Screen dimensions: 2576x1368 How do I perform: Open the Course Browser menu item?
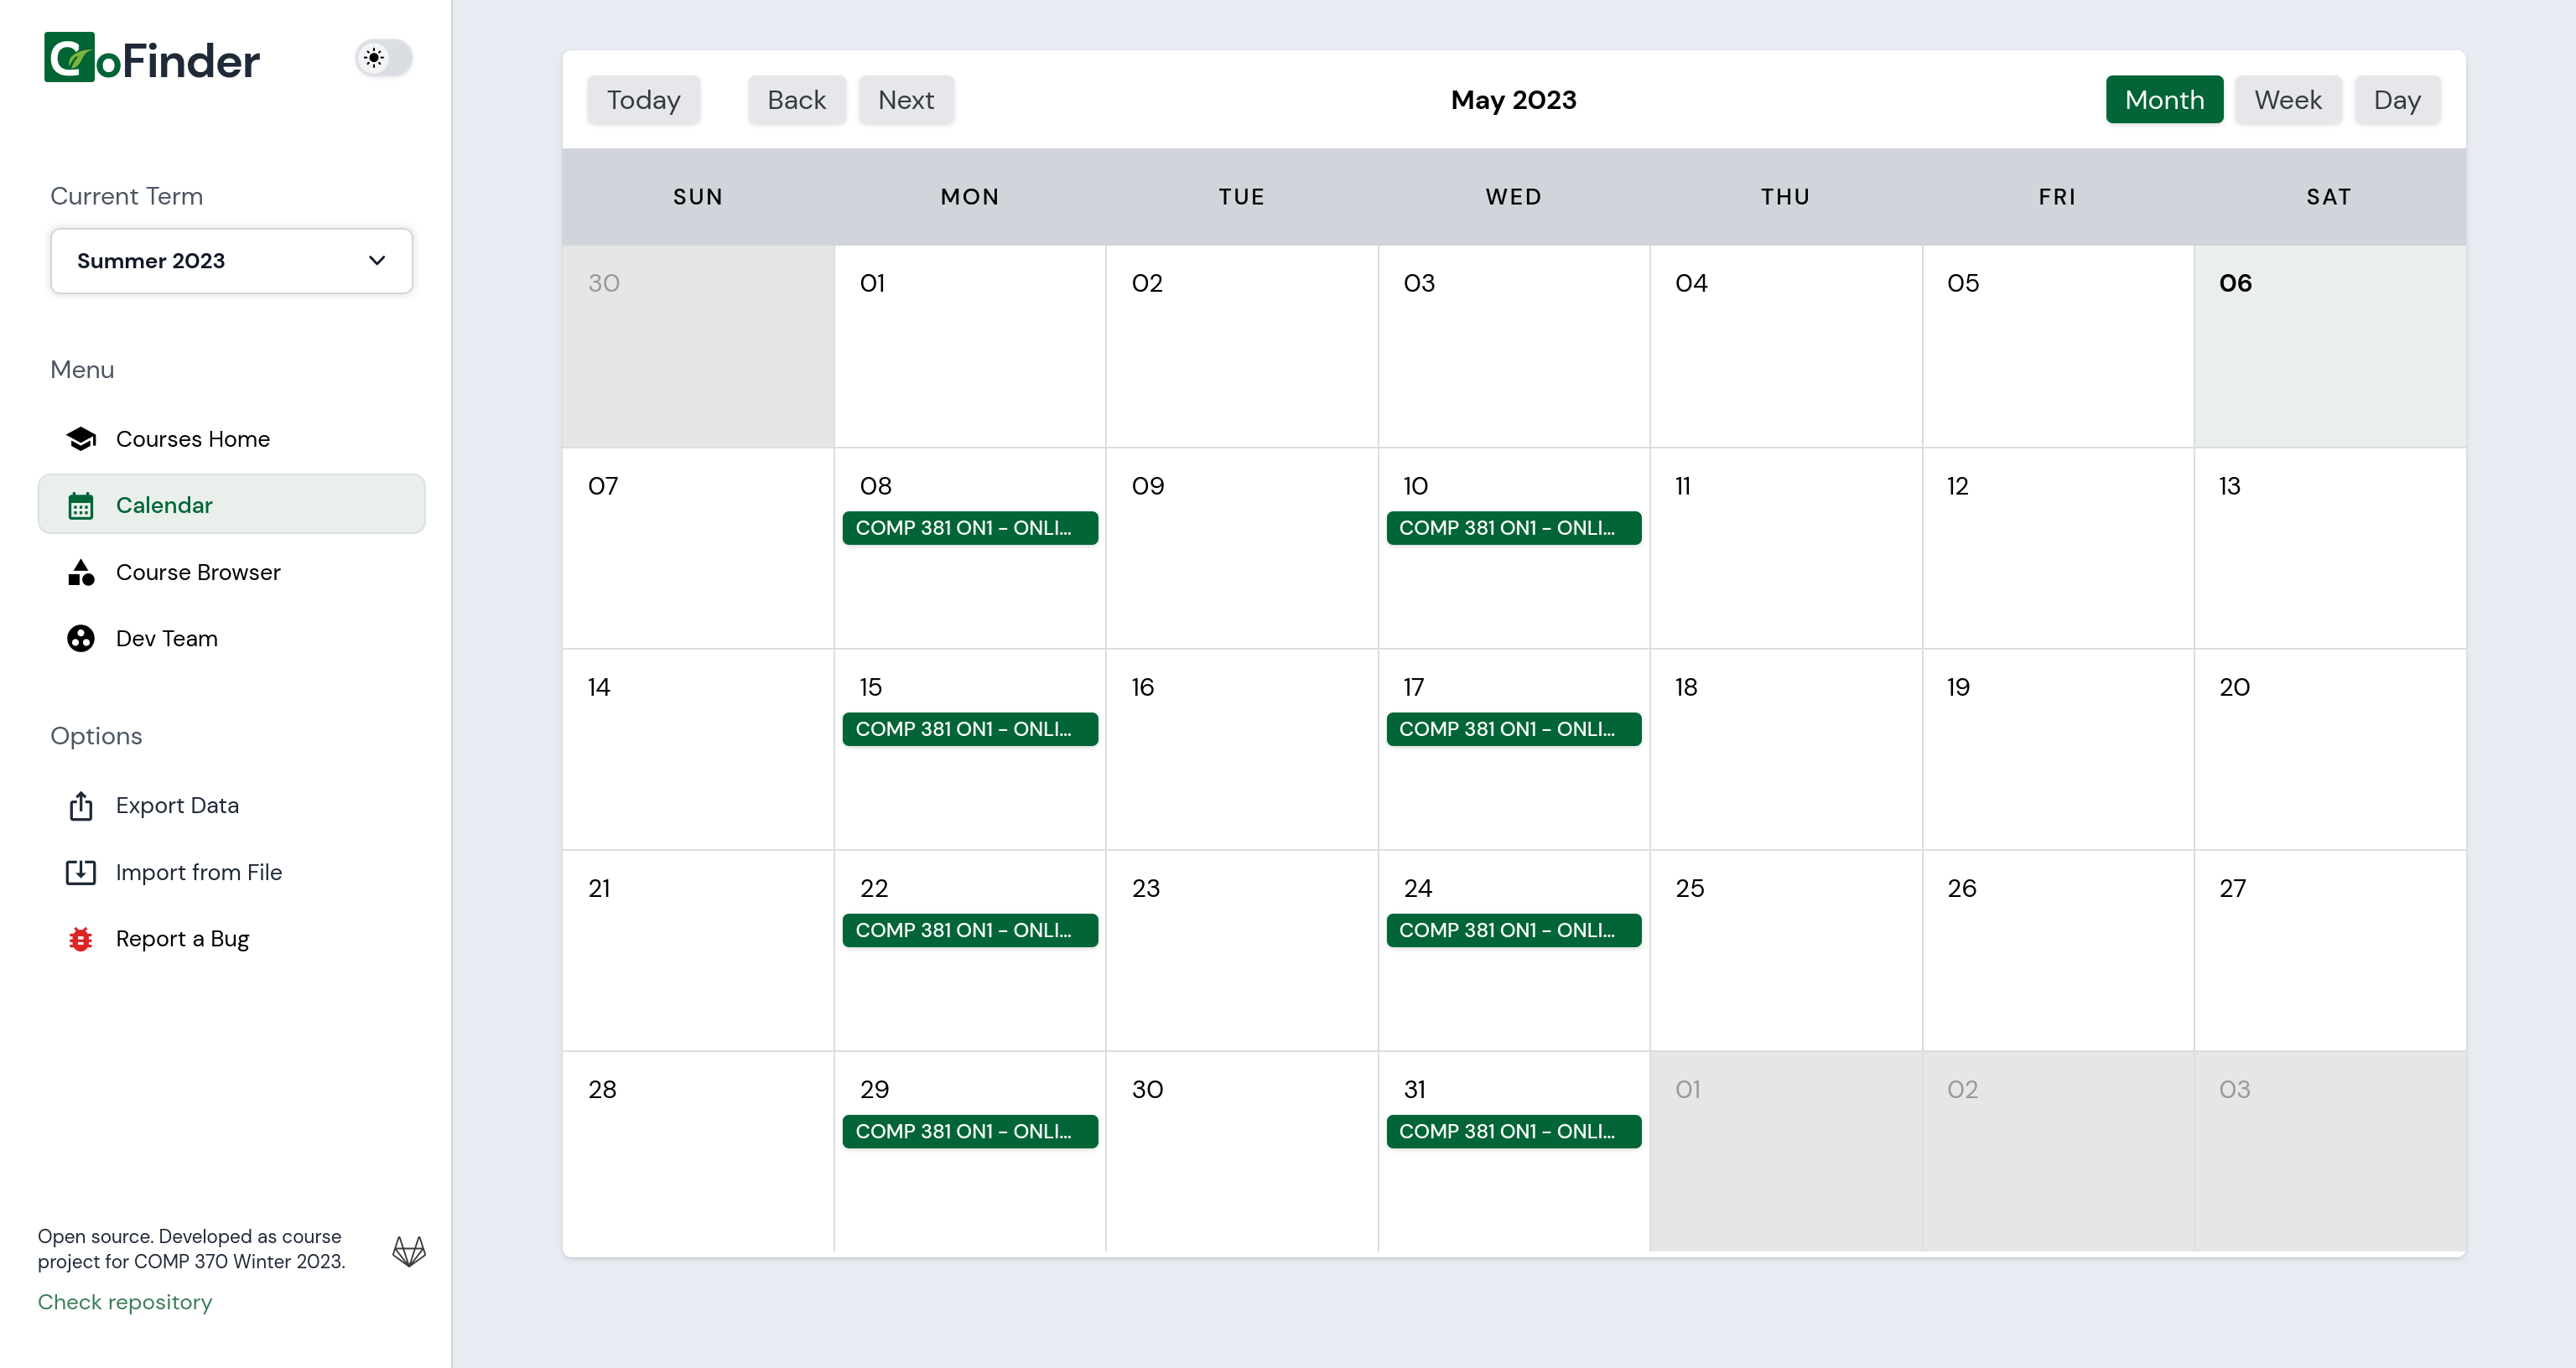tap(198, 573)
